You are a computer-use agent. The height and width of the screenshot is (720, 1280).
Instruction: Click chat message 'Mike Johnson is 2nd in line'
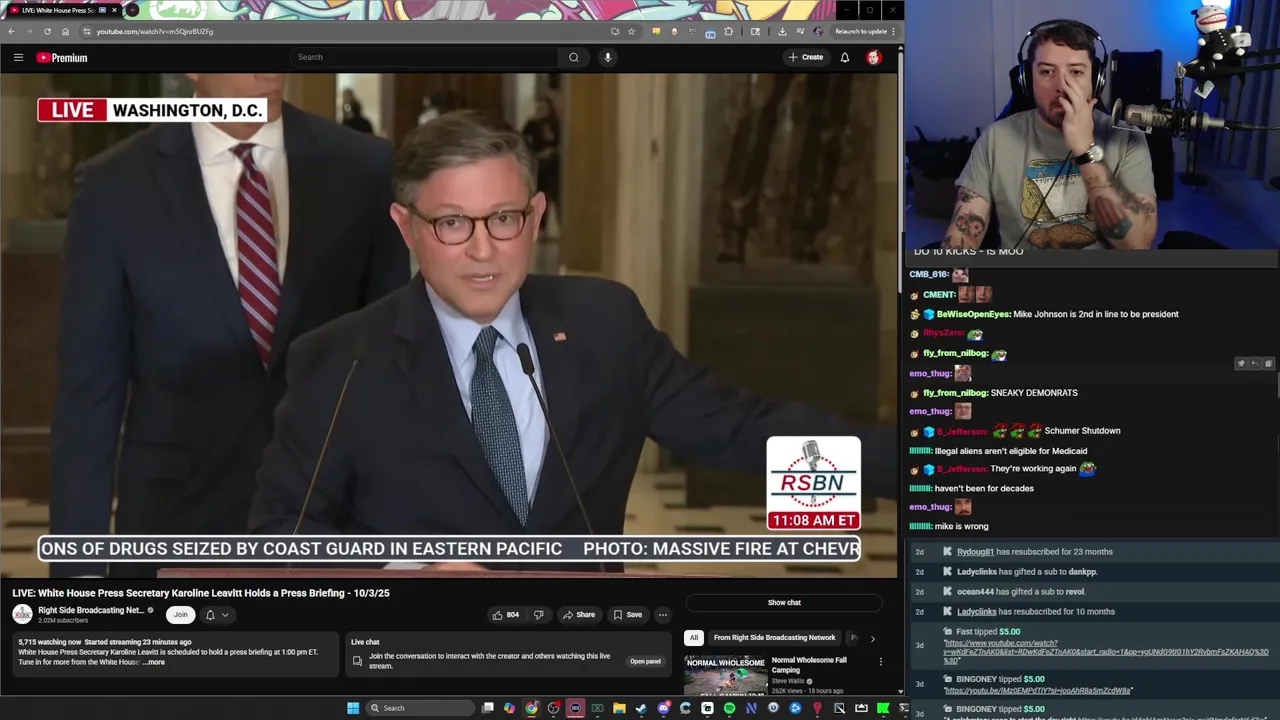coord(1096,314)
